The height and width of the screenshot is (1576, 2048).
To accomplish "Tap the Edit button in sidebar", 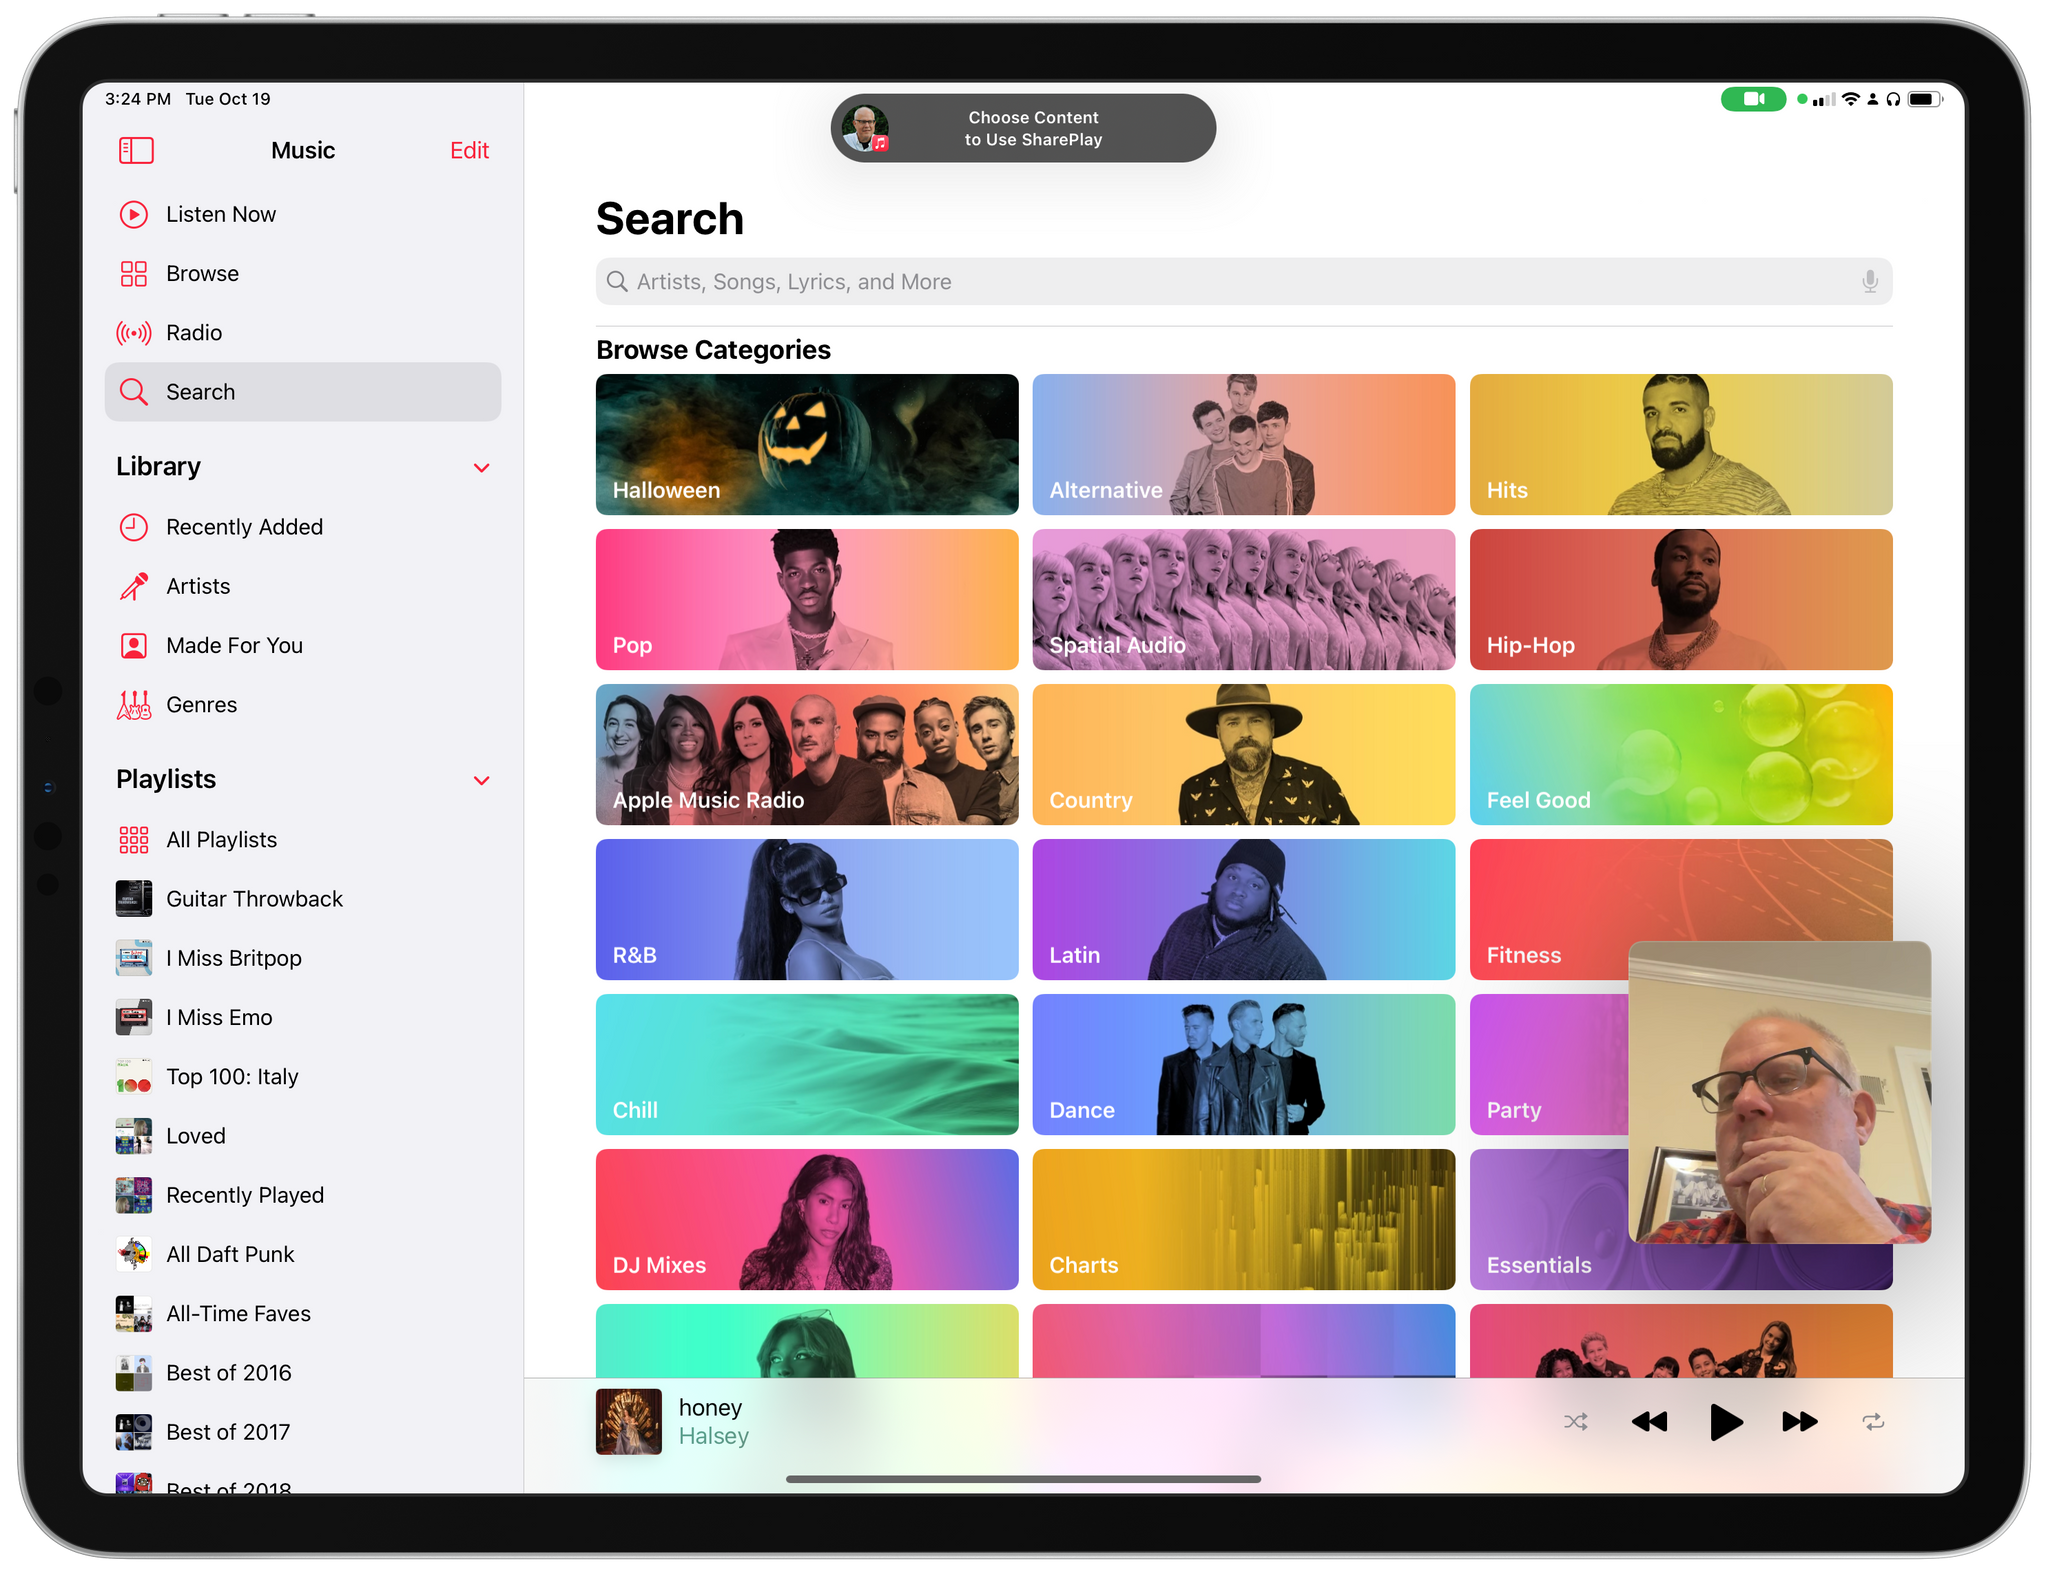I will (x=469, y=151).
